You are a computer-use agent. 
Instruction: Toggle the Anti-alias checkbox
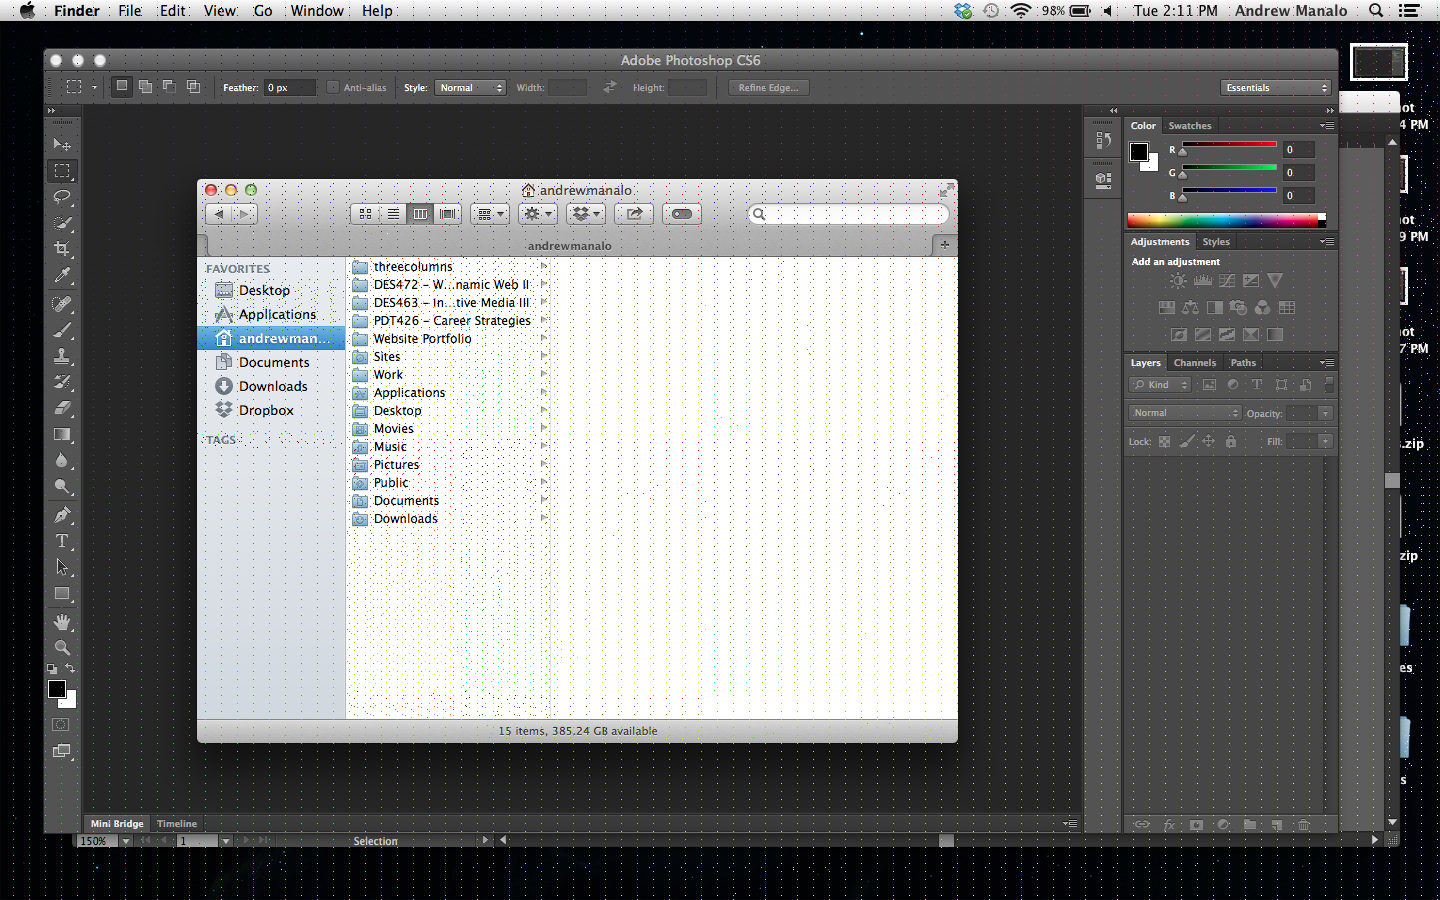pyautogui.click(x=333, y=88)
